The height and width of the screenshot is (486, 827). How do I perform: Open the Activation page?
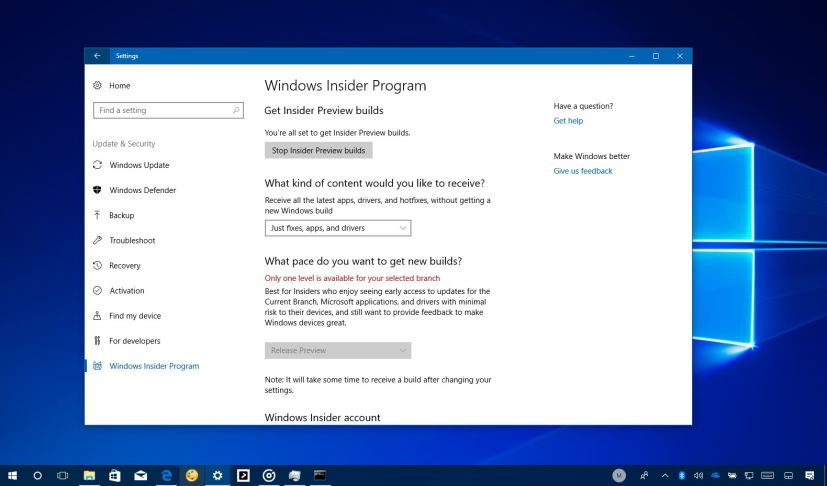[127, 290]
